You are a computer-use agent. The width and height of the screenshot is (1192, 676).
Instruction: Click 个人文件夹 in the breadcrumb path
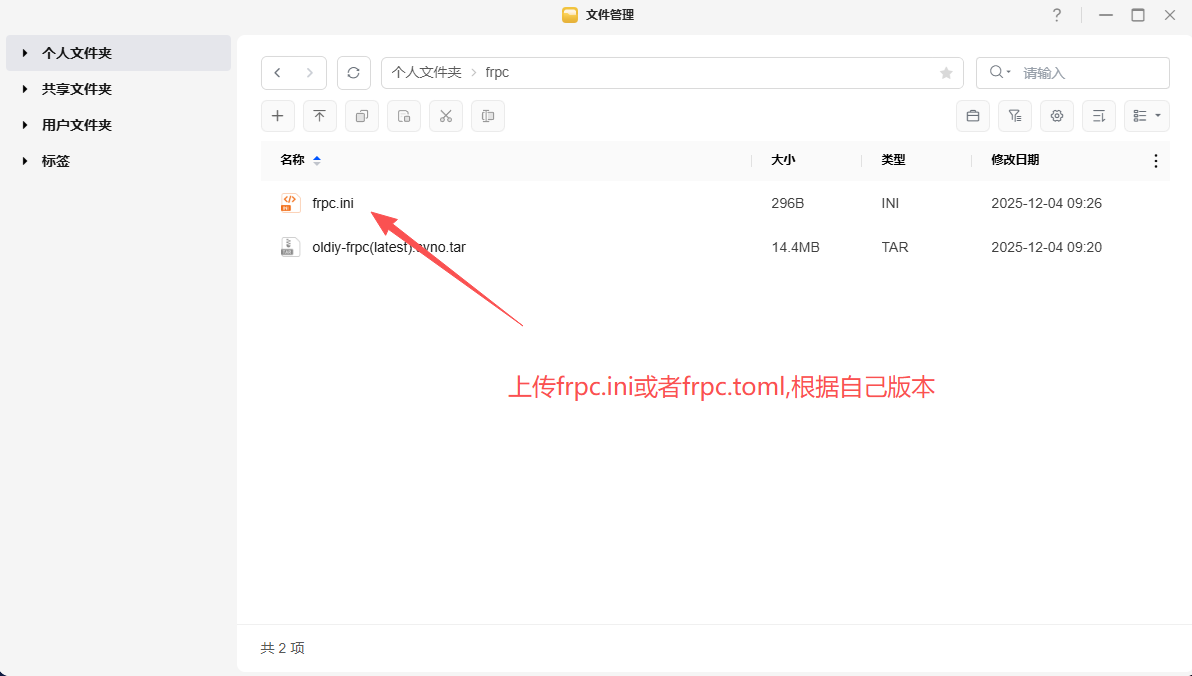pyautogui.click(x=427, y=73)
